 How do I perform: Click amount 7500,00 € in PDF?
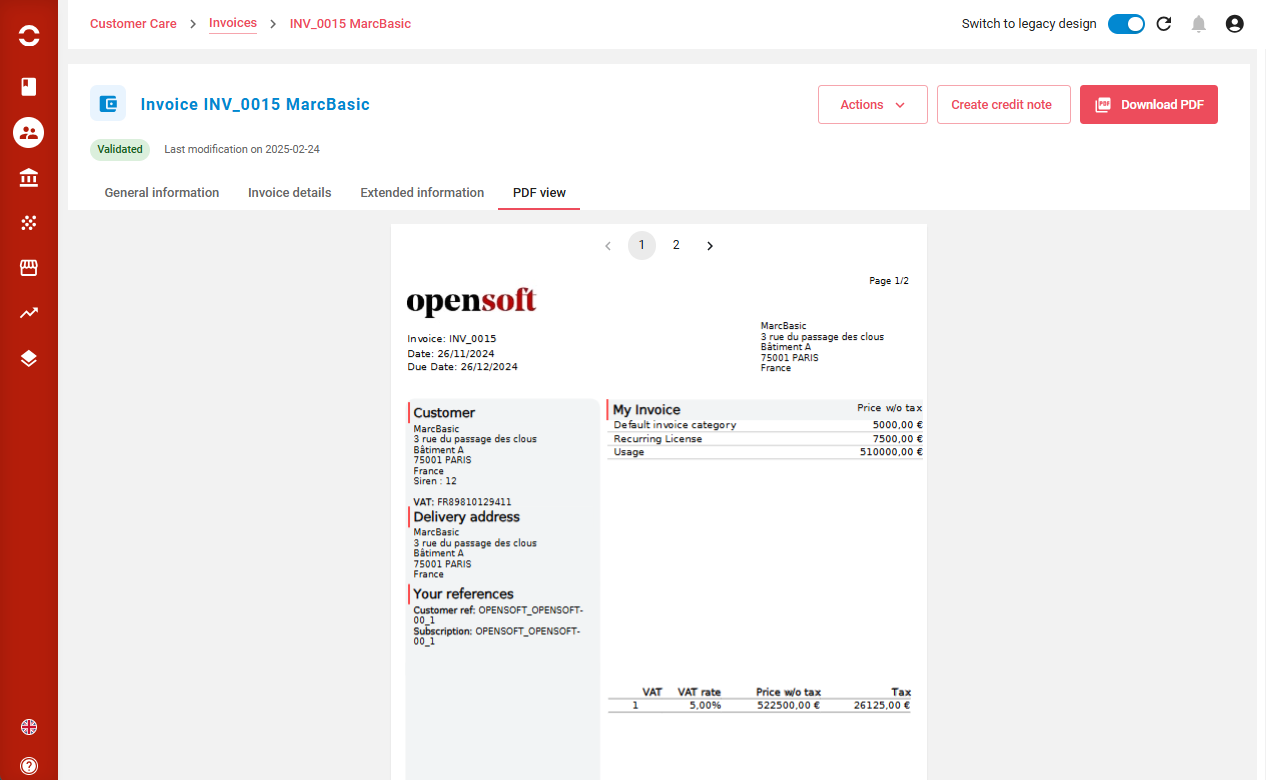[898, 439]
